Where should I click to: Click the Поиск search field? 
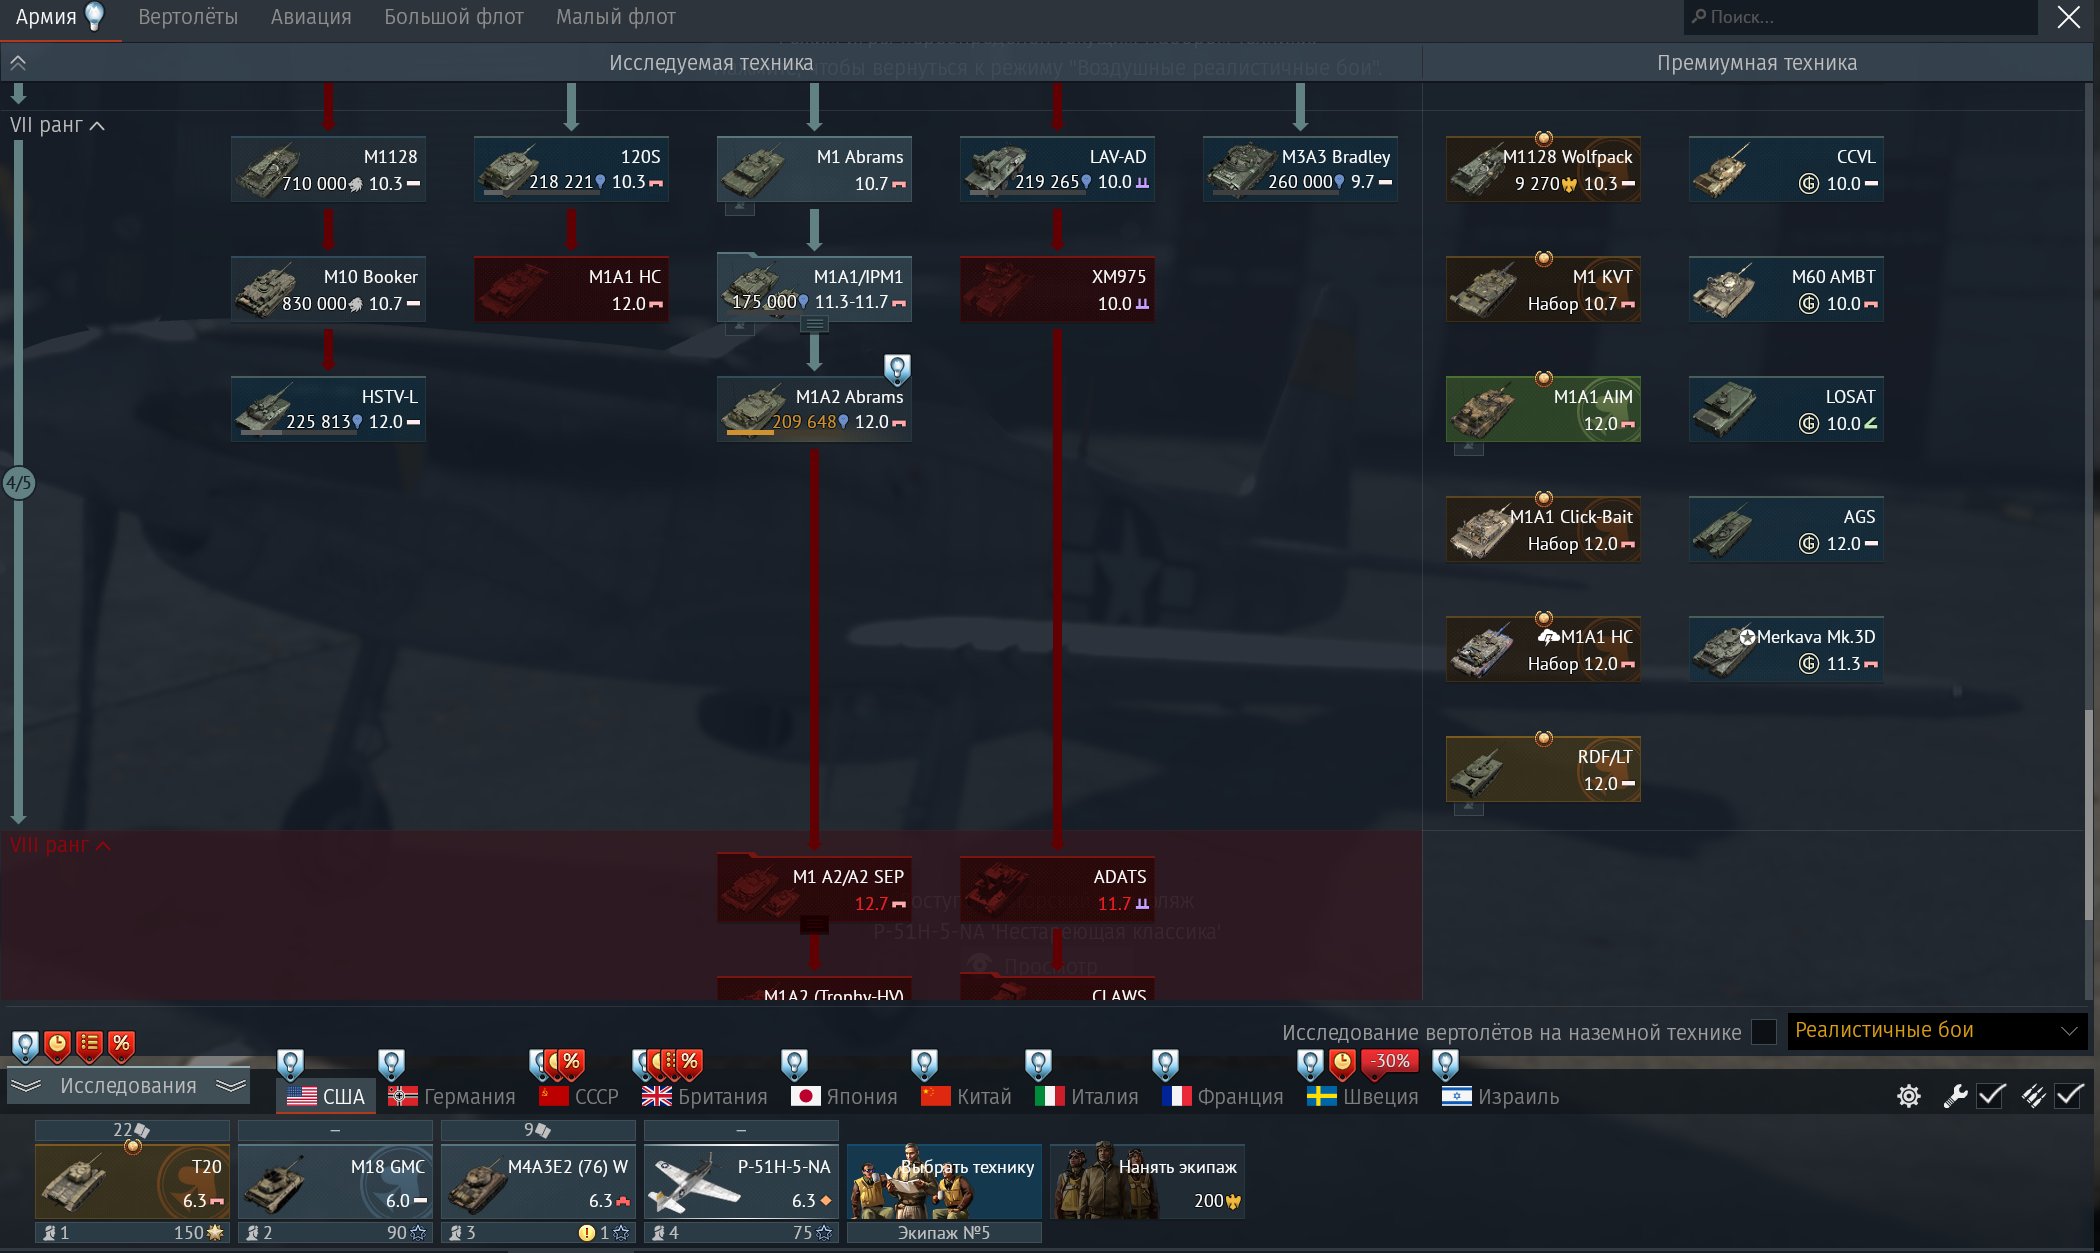click(x=1861, y=17)
